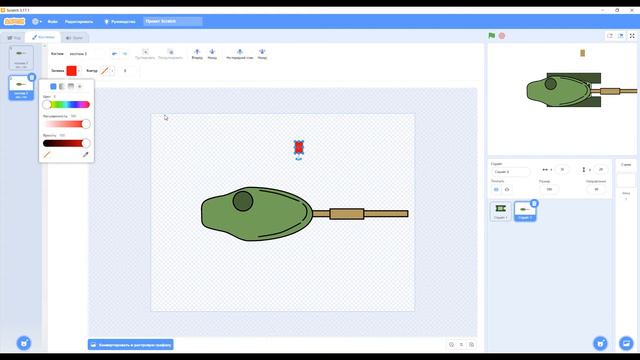The height and width of the screenshot is (360, 640).
Task: Edit the sprite name field
Action: 511,172
